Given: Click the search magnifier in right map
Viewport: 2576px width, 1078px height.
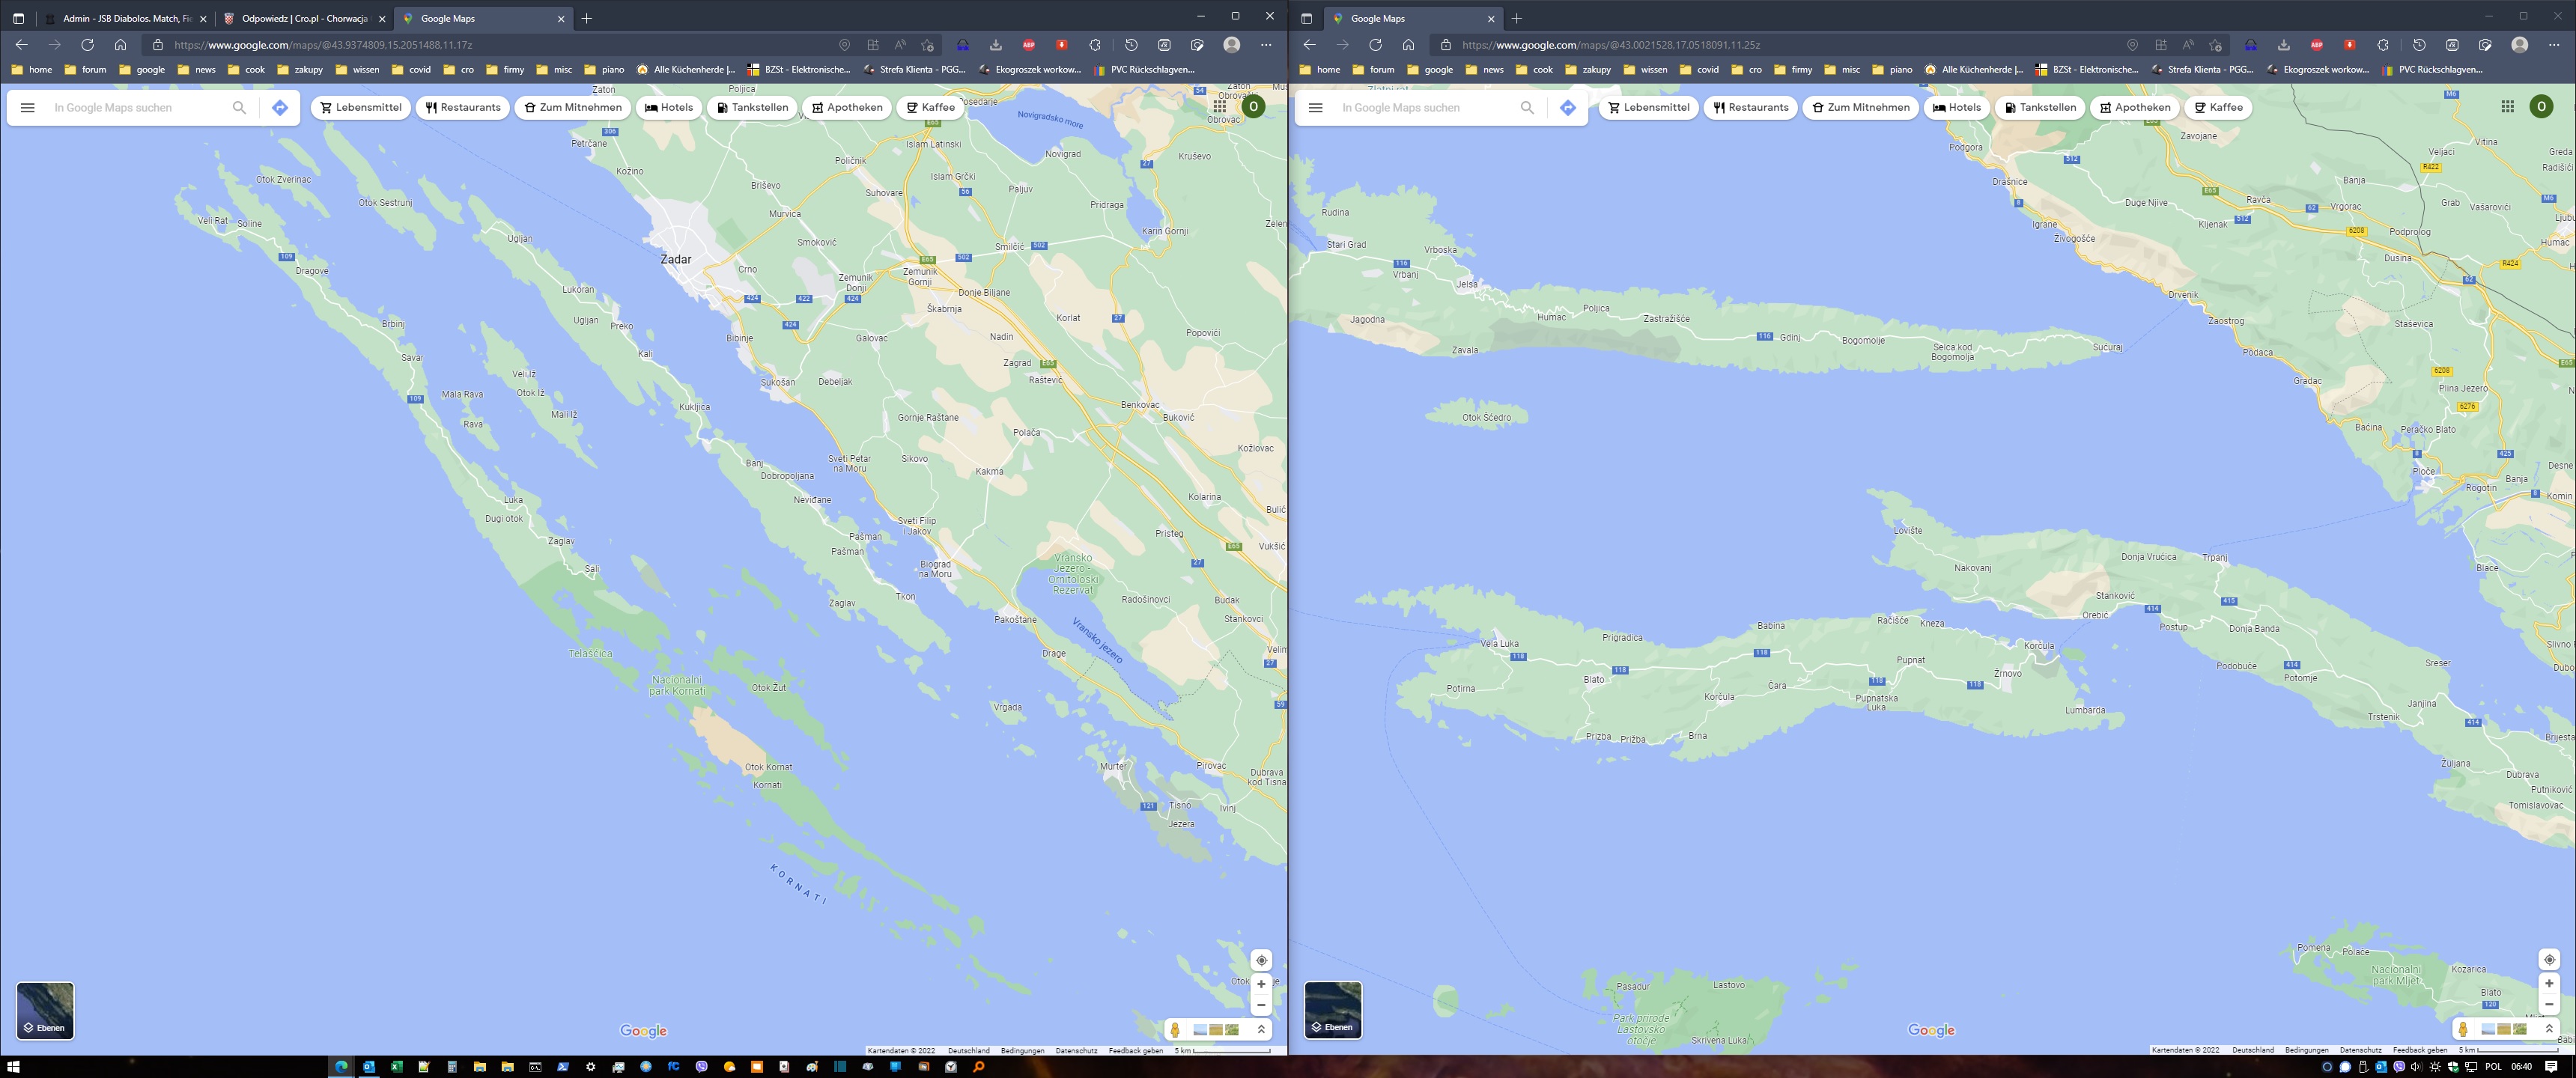Looking at the screenshot, I should point(1526,107).
